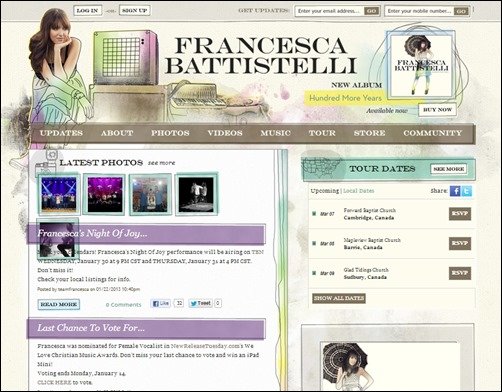Open the second latest photo with purple lighting
Viewport: 502px width, 392px height.
(x=105, y=194)
